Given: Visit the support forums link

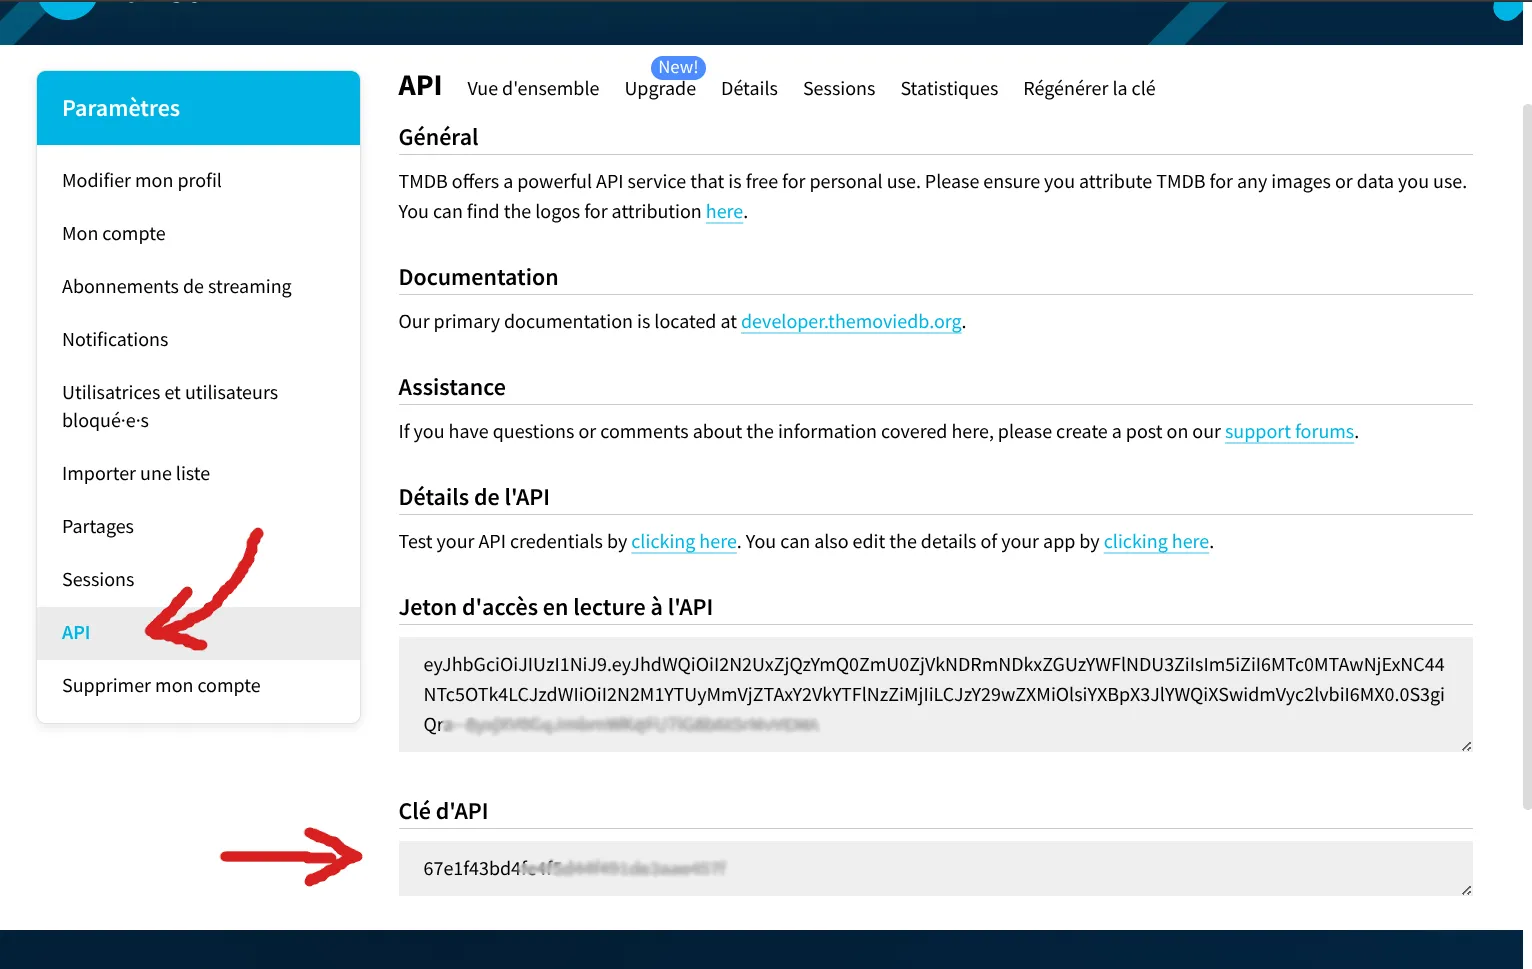Looking at the screenshot, I should pos(1289,432).
